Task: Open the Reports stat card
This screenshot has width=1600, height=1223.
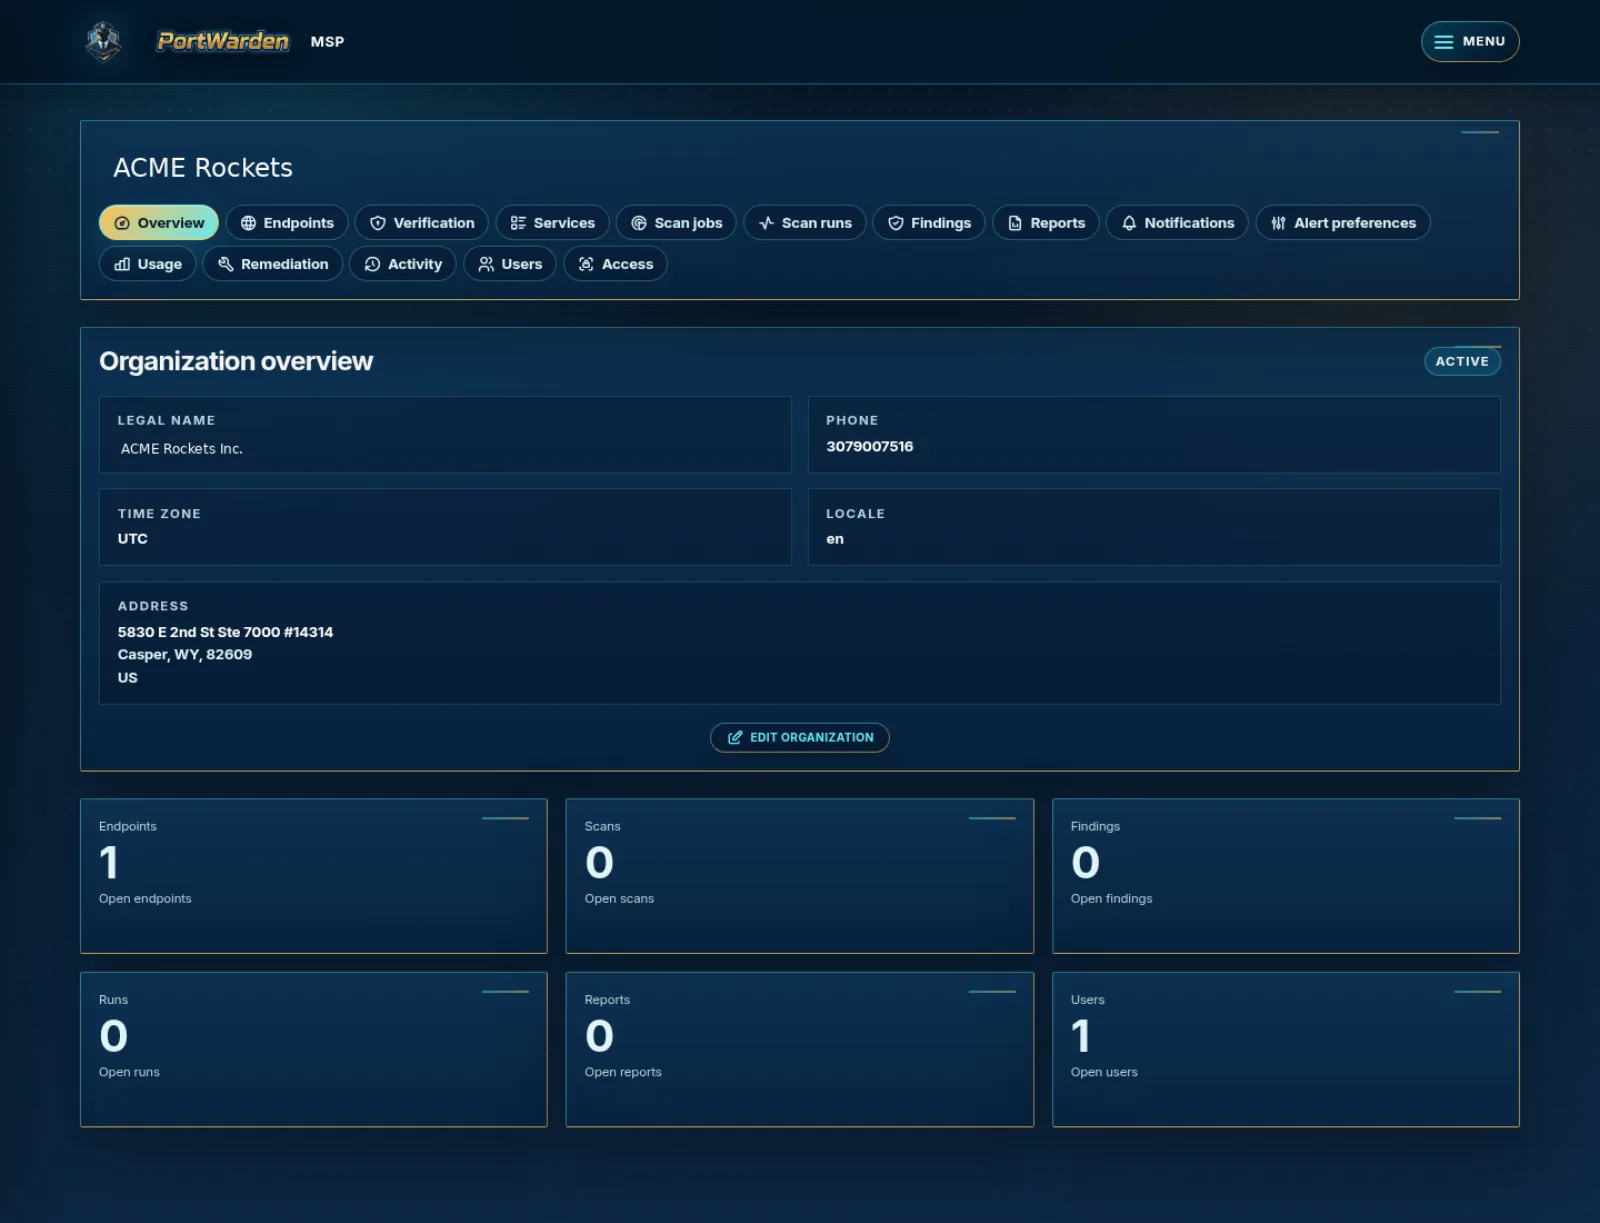Action: 800,1050
